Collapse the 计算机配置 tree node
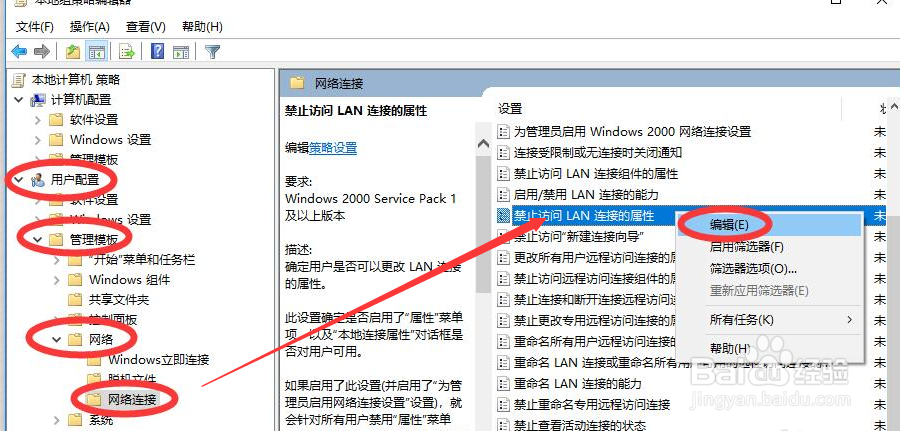900x431 pixels. pyautogui.click(x=19, y=100)
